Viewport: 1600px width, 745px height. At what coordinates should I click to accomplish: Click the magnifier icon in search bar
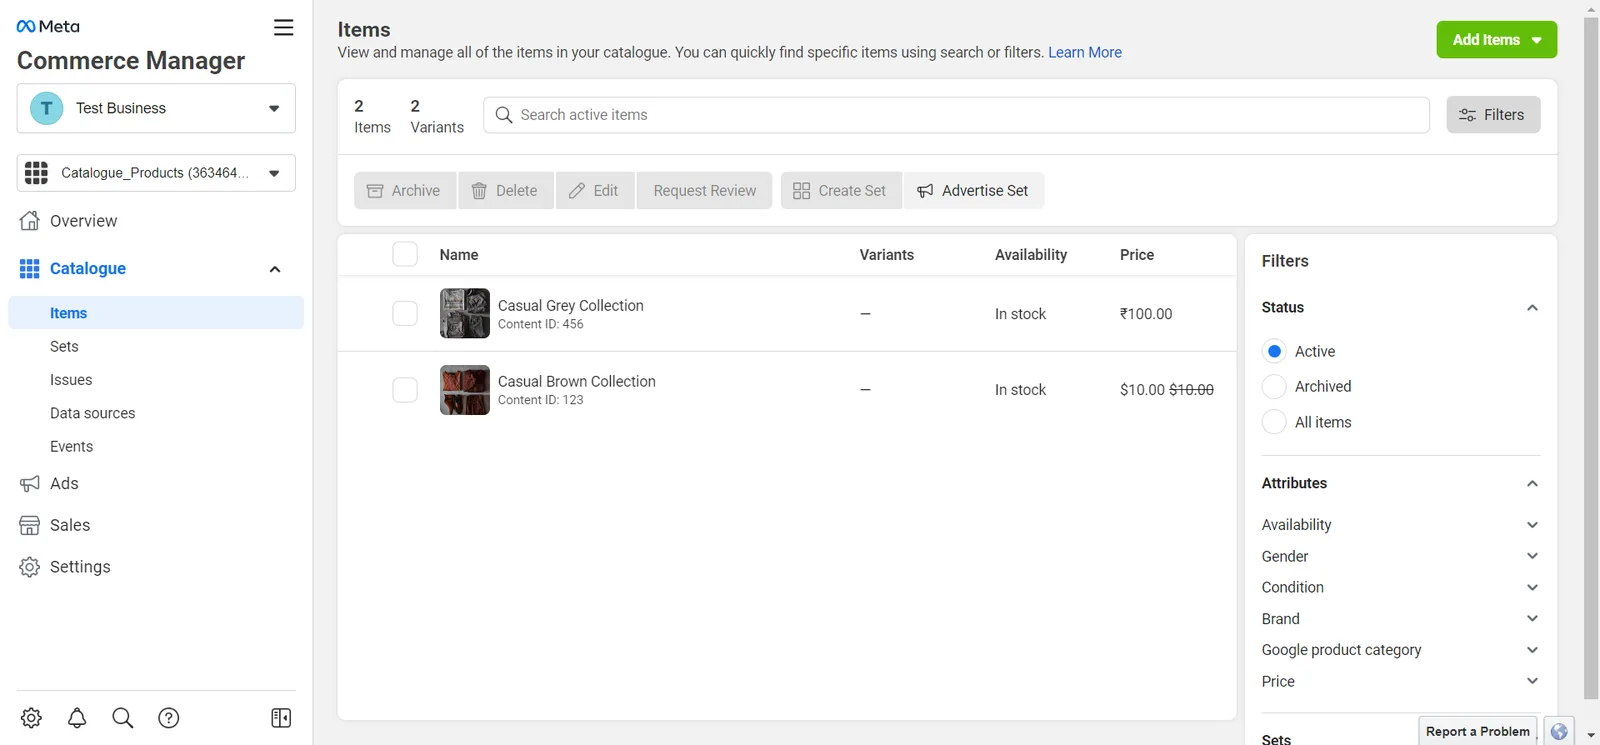tap(504, 115)
